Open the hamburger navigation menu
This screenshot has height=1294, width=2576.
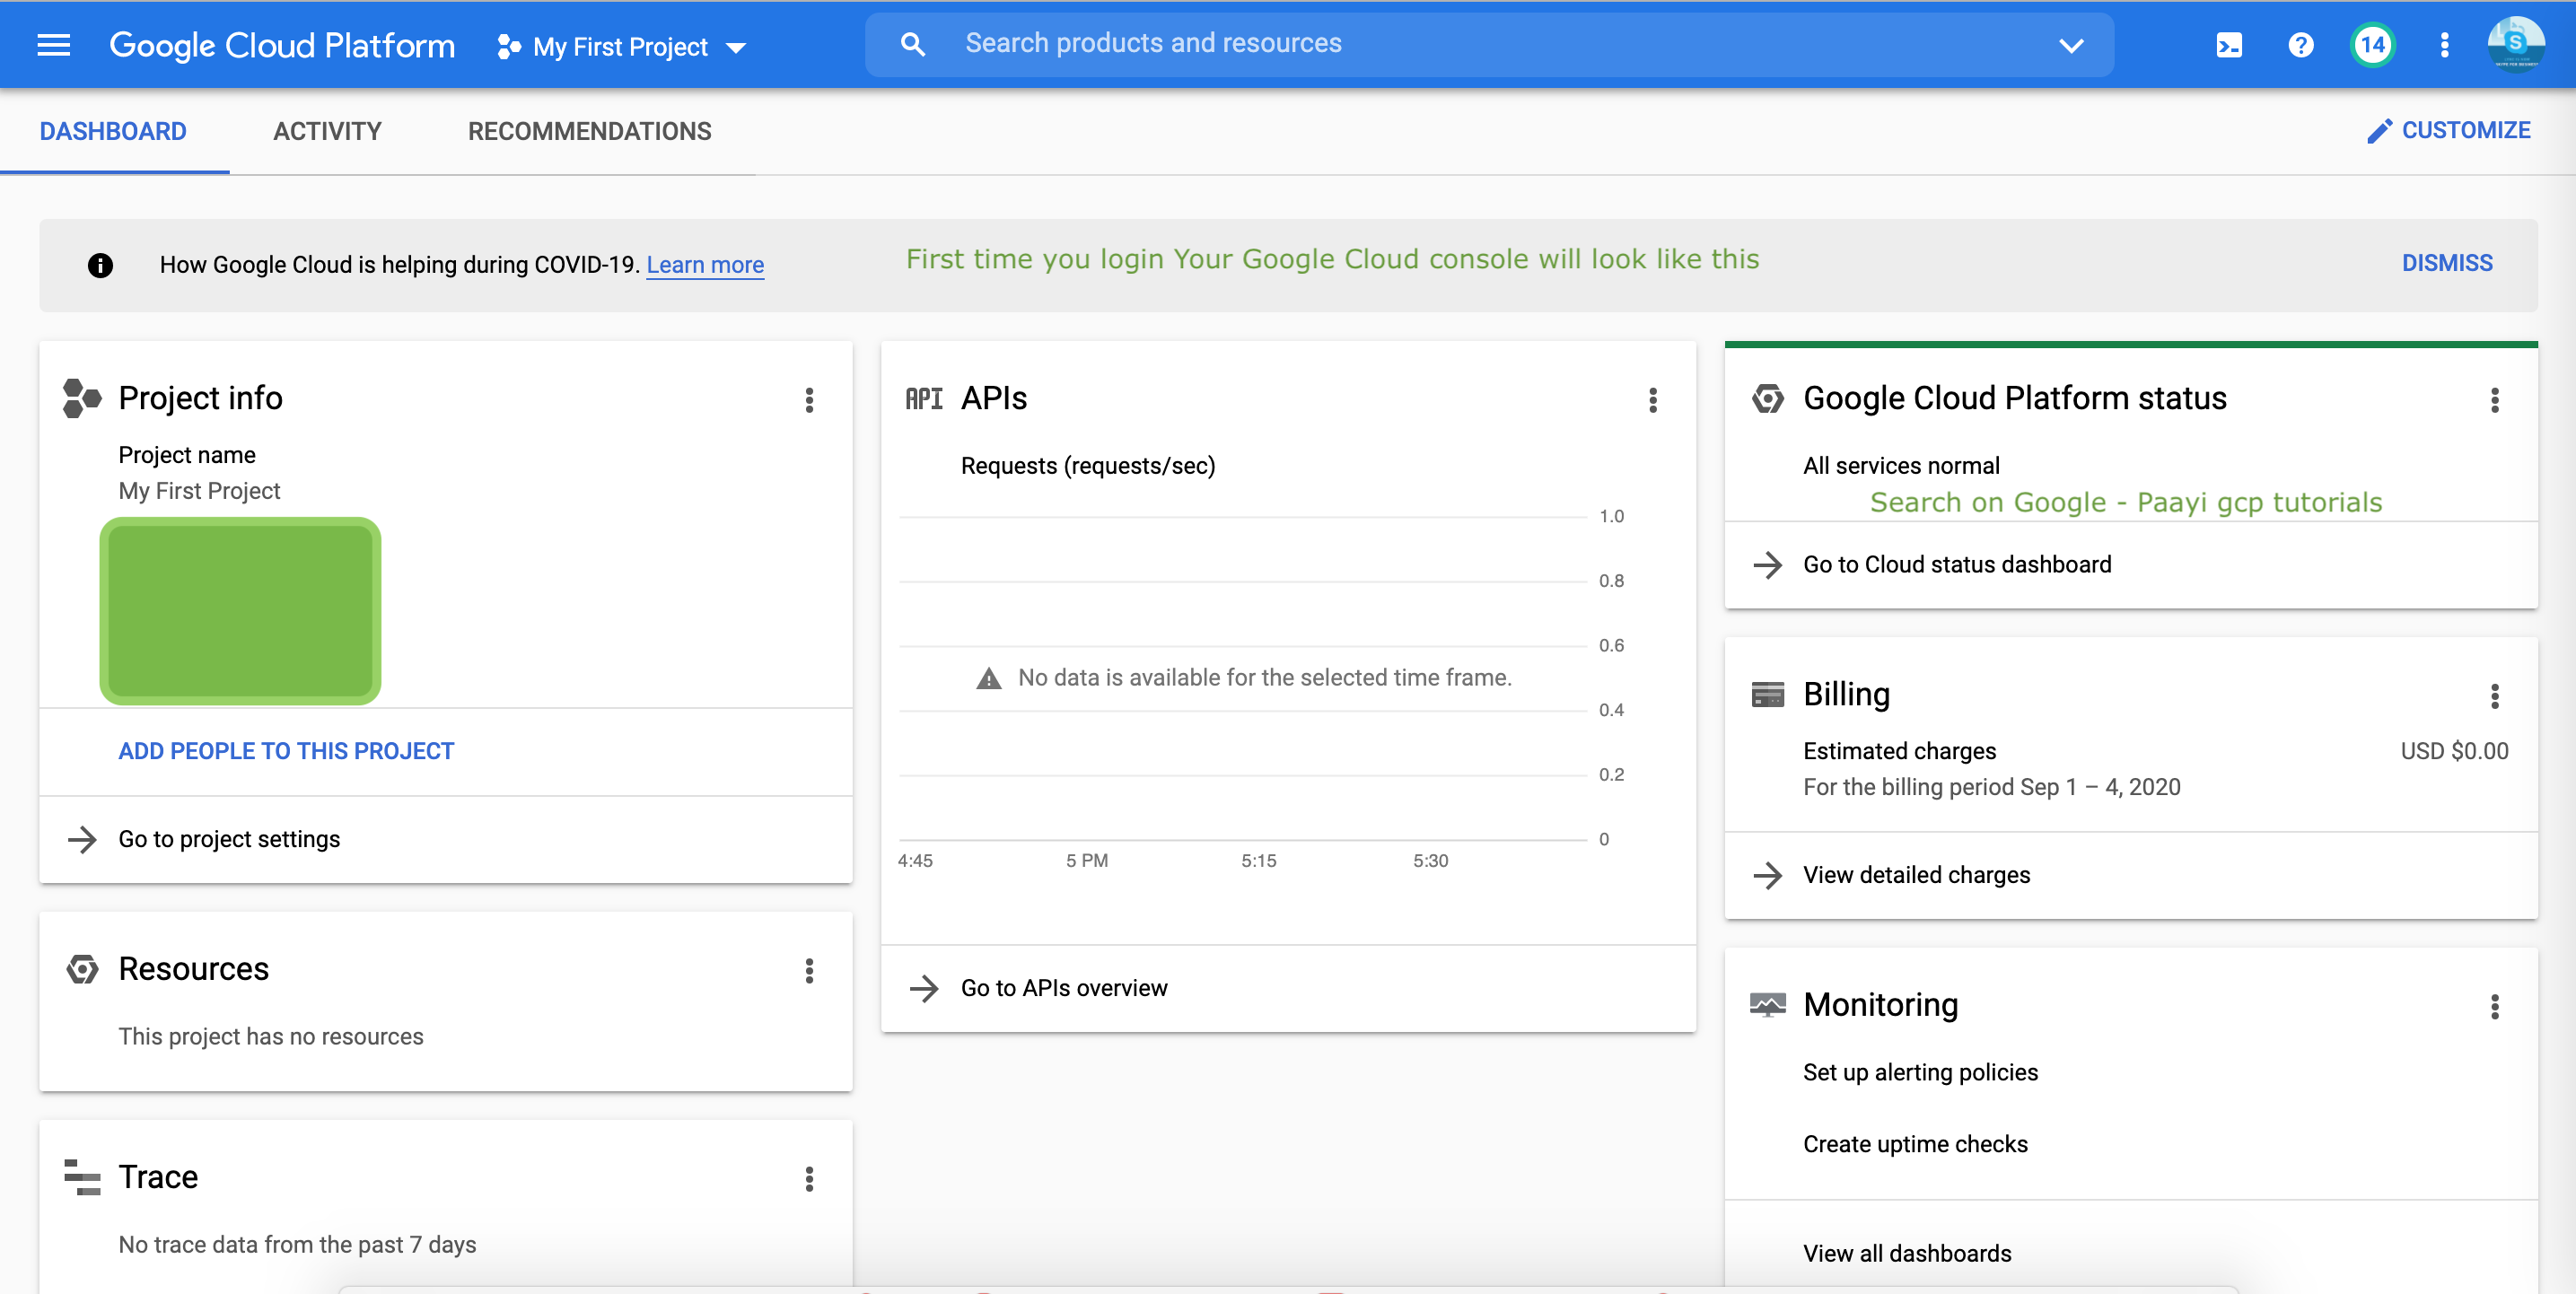pyautogui.click(x=53, y=45)
